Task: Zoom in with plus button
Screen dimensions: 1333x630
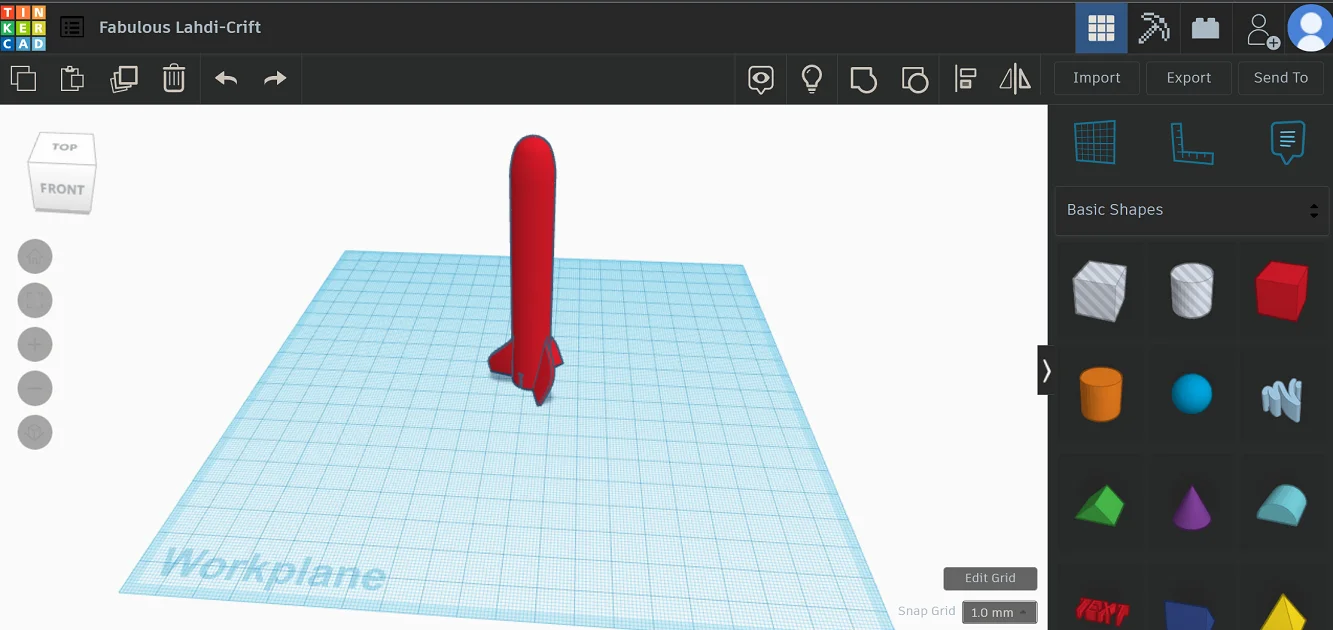Action: coord(35,345)
